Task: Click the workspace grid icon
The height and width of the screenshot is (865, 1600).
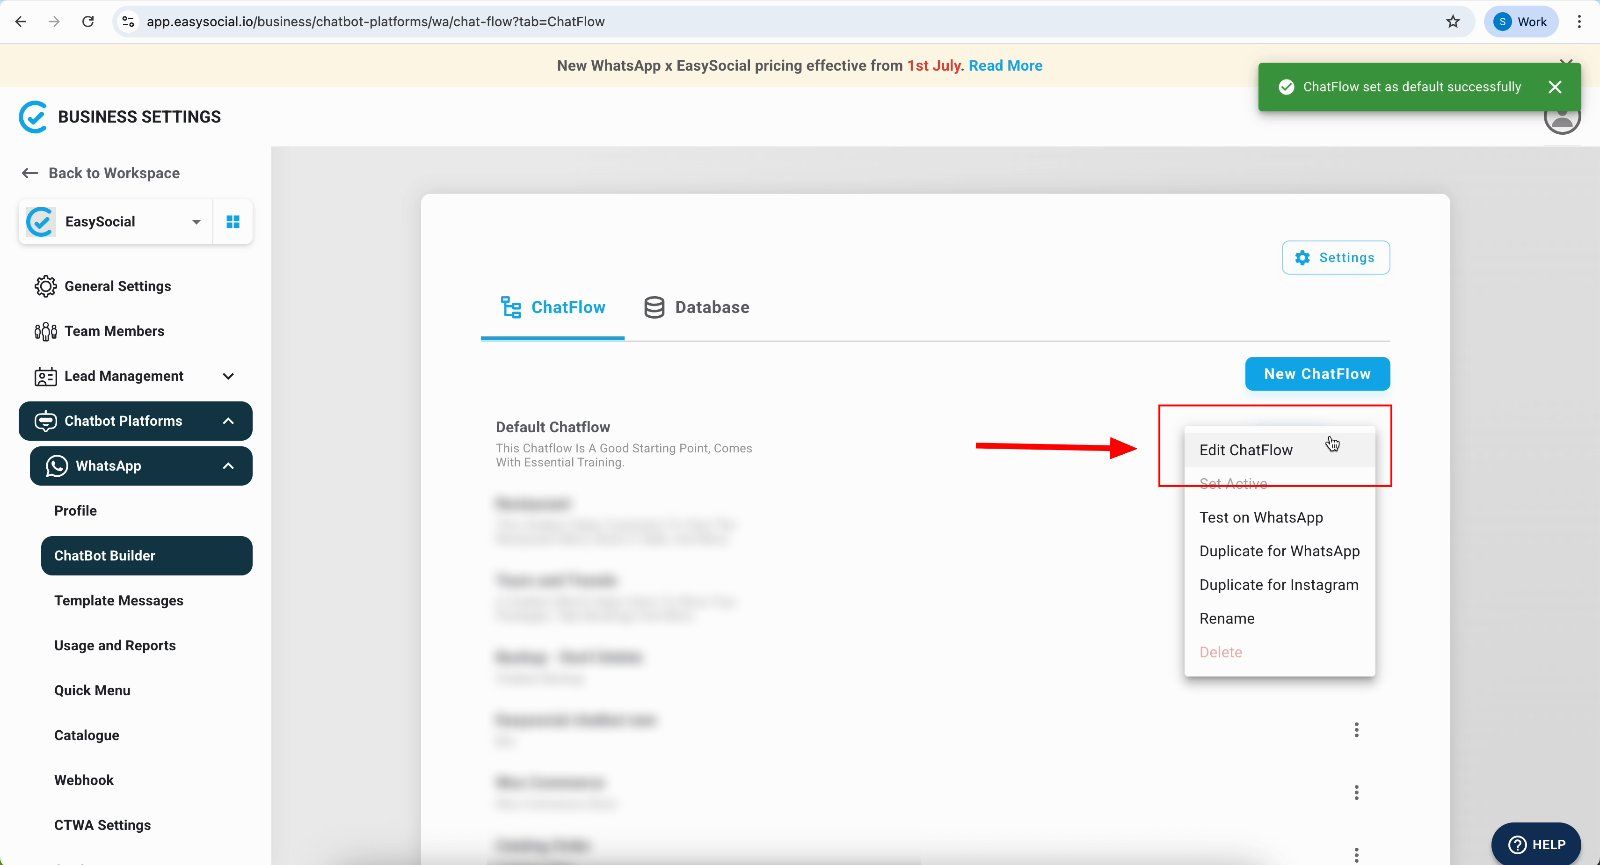Action: point(233,222)
